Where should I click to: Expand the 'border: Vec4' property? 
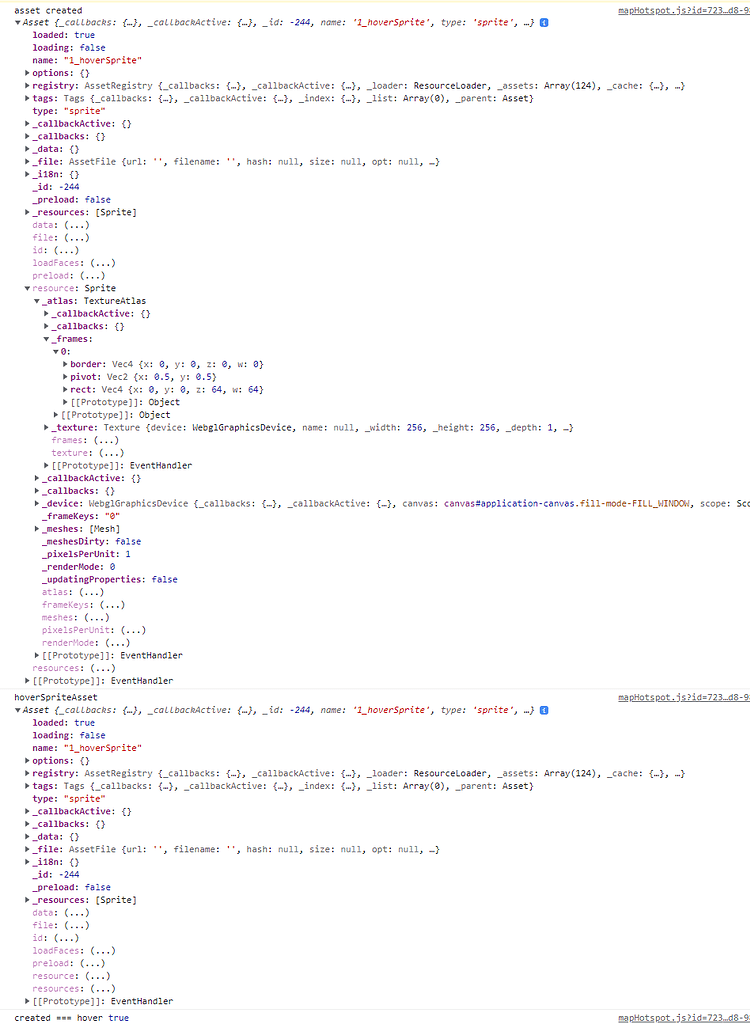65,364
